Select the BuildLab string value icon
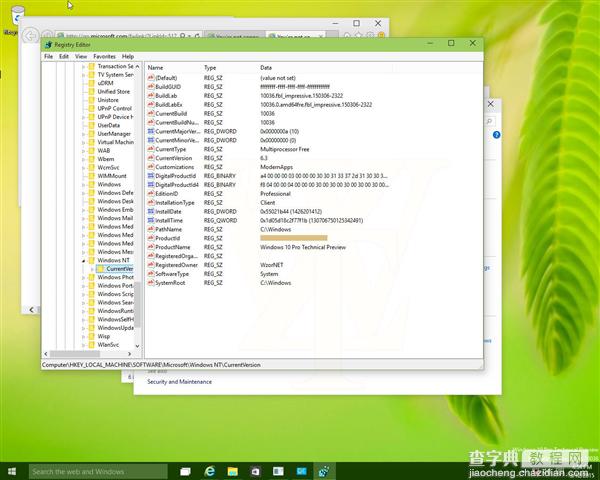The image size is (600, 480). 151,96
